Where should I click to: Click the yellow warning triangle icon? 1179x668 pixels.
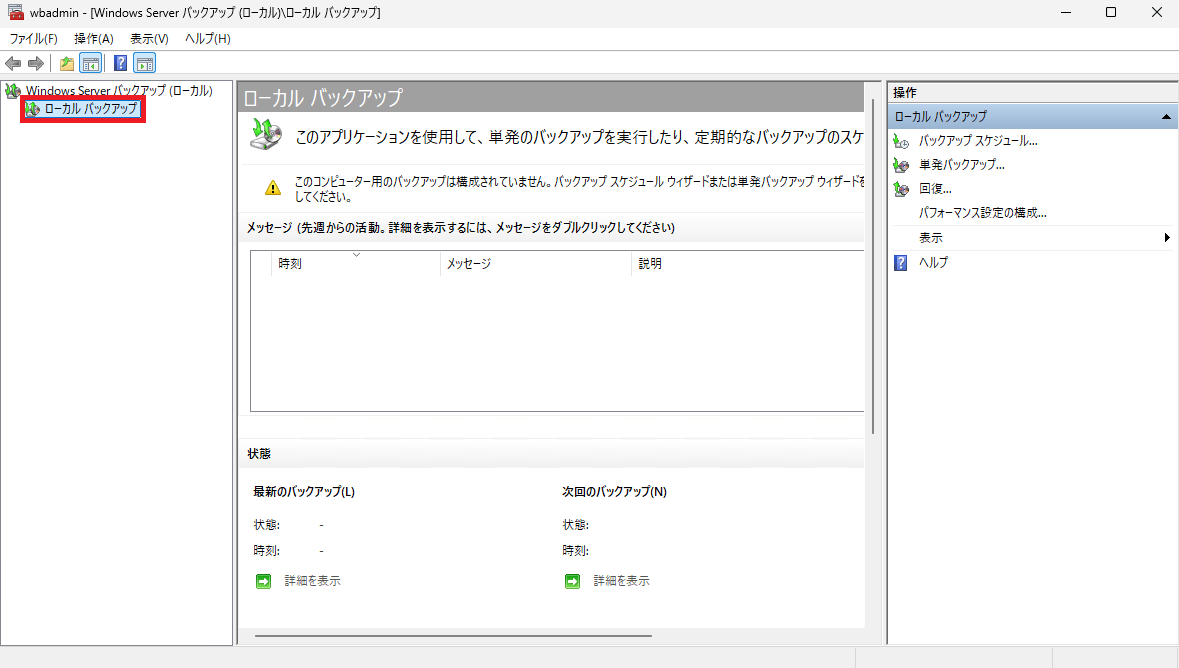pos(273,188)
